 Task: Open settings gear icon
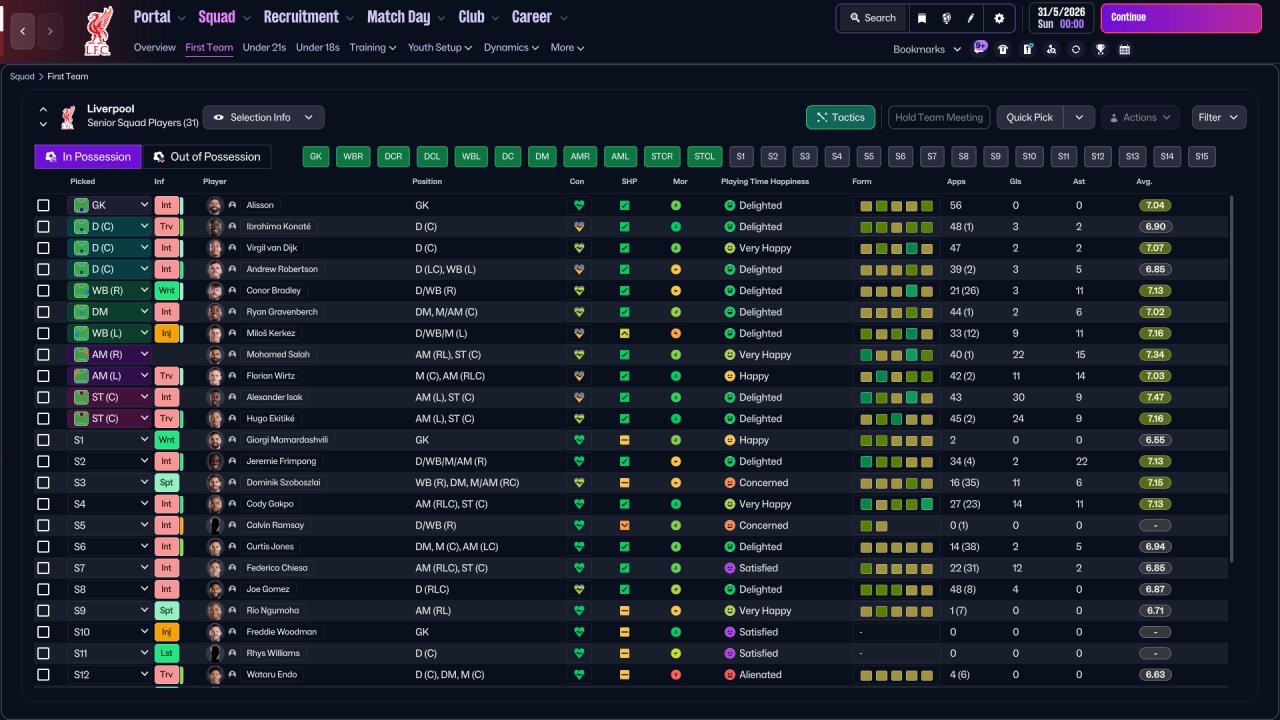click(x=999, y=18)
